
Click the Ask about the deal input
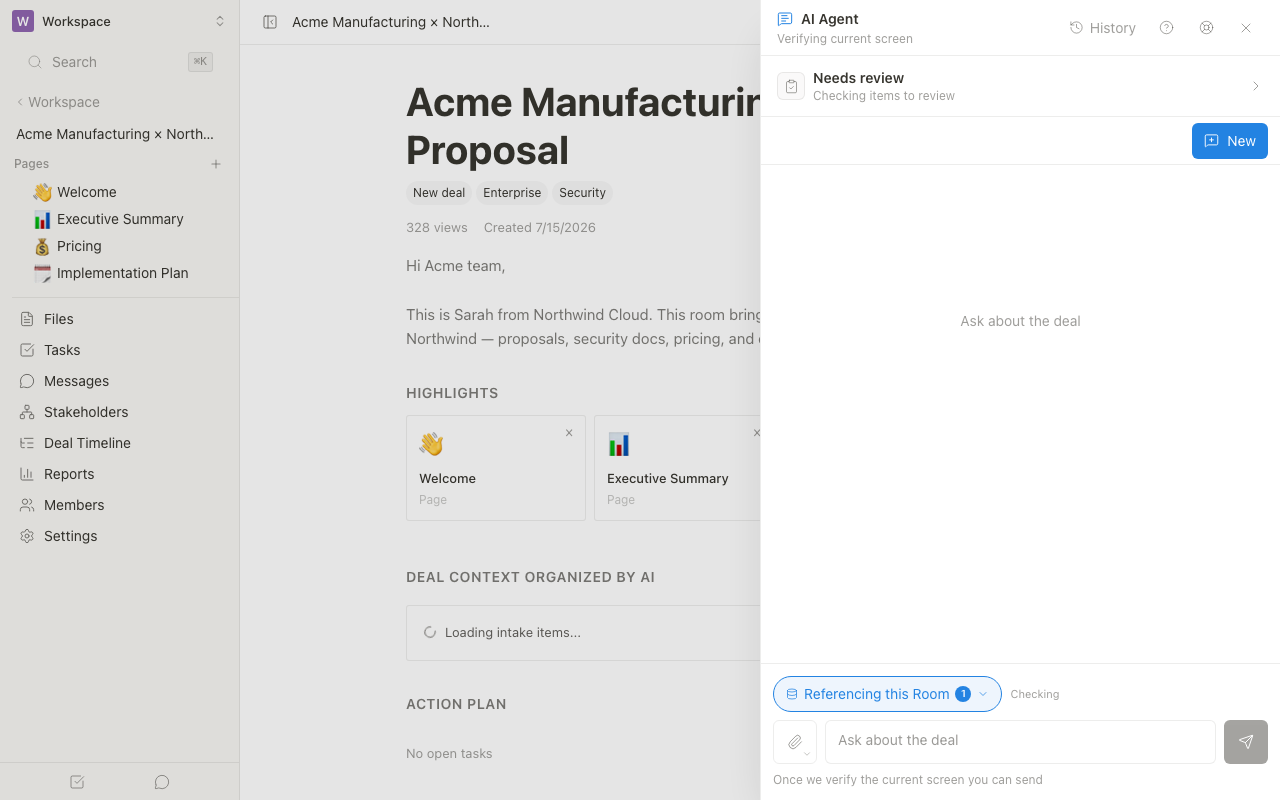pyautogui.click(x=1020, y=741)
